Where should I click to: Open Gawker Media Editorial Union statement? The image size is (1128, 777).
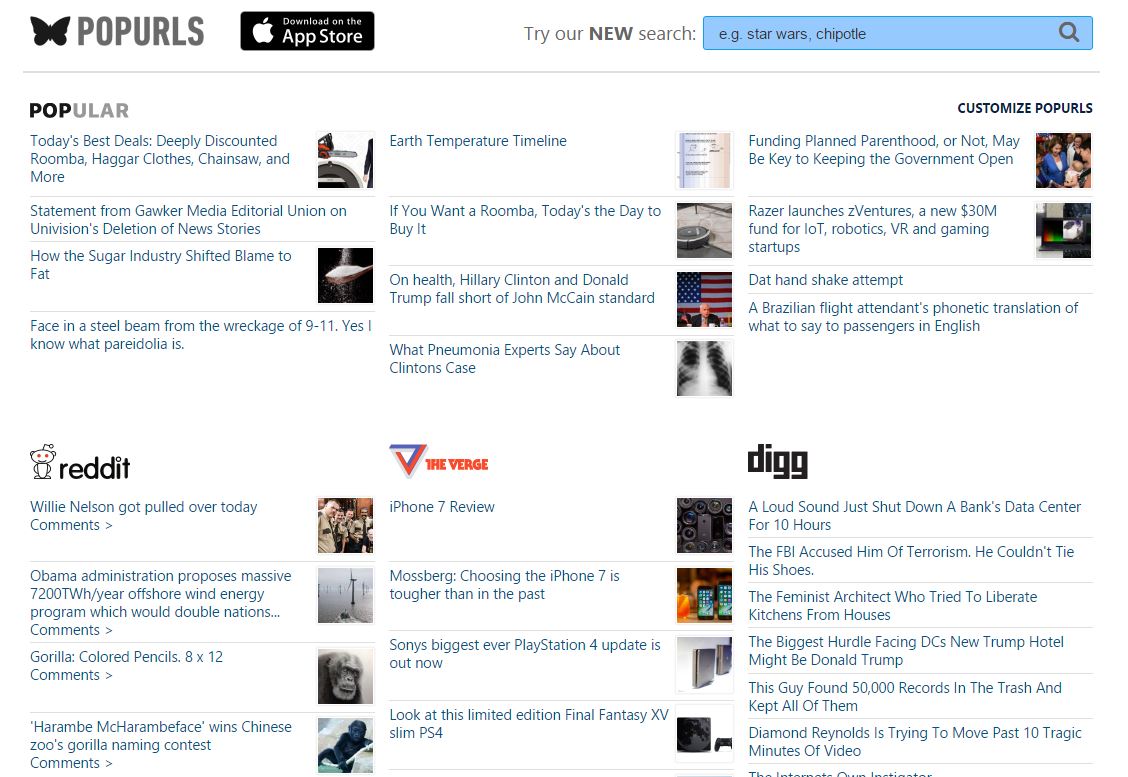[x=188, y=220]
